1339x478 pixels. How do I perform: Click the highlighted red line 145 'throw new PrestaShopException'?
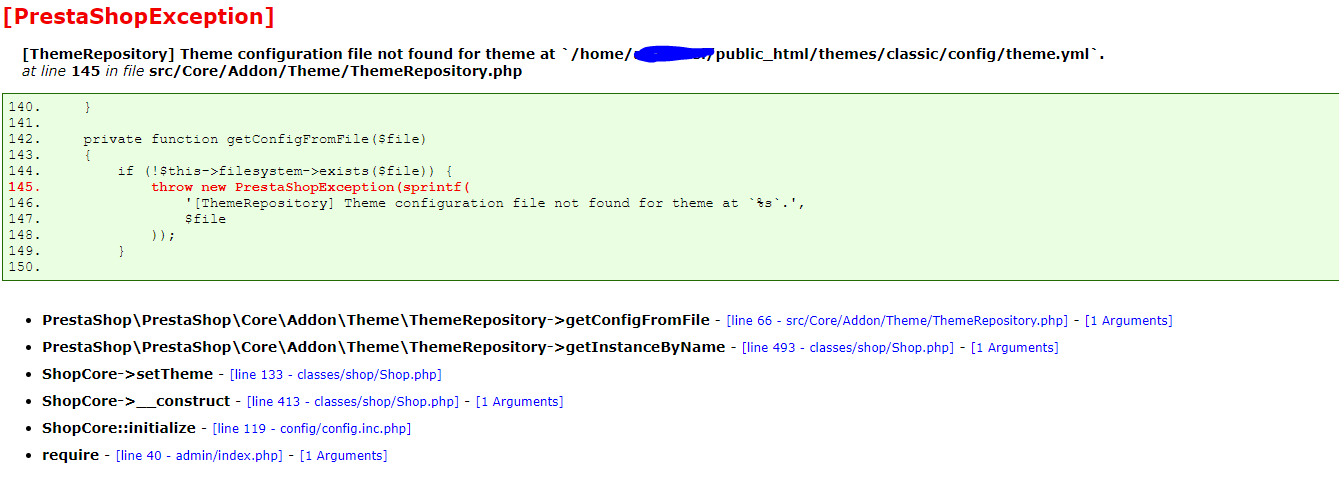point(310,187)
